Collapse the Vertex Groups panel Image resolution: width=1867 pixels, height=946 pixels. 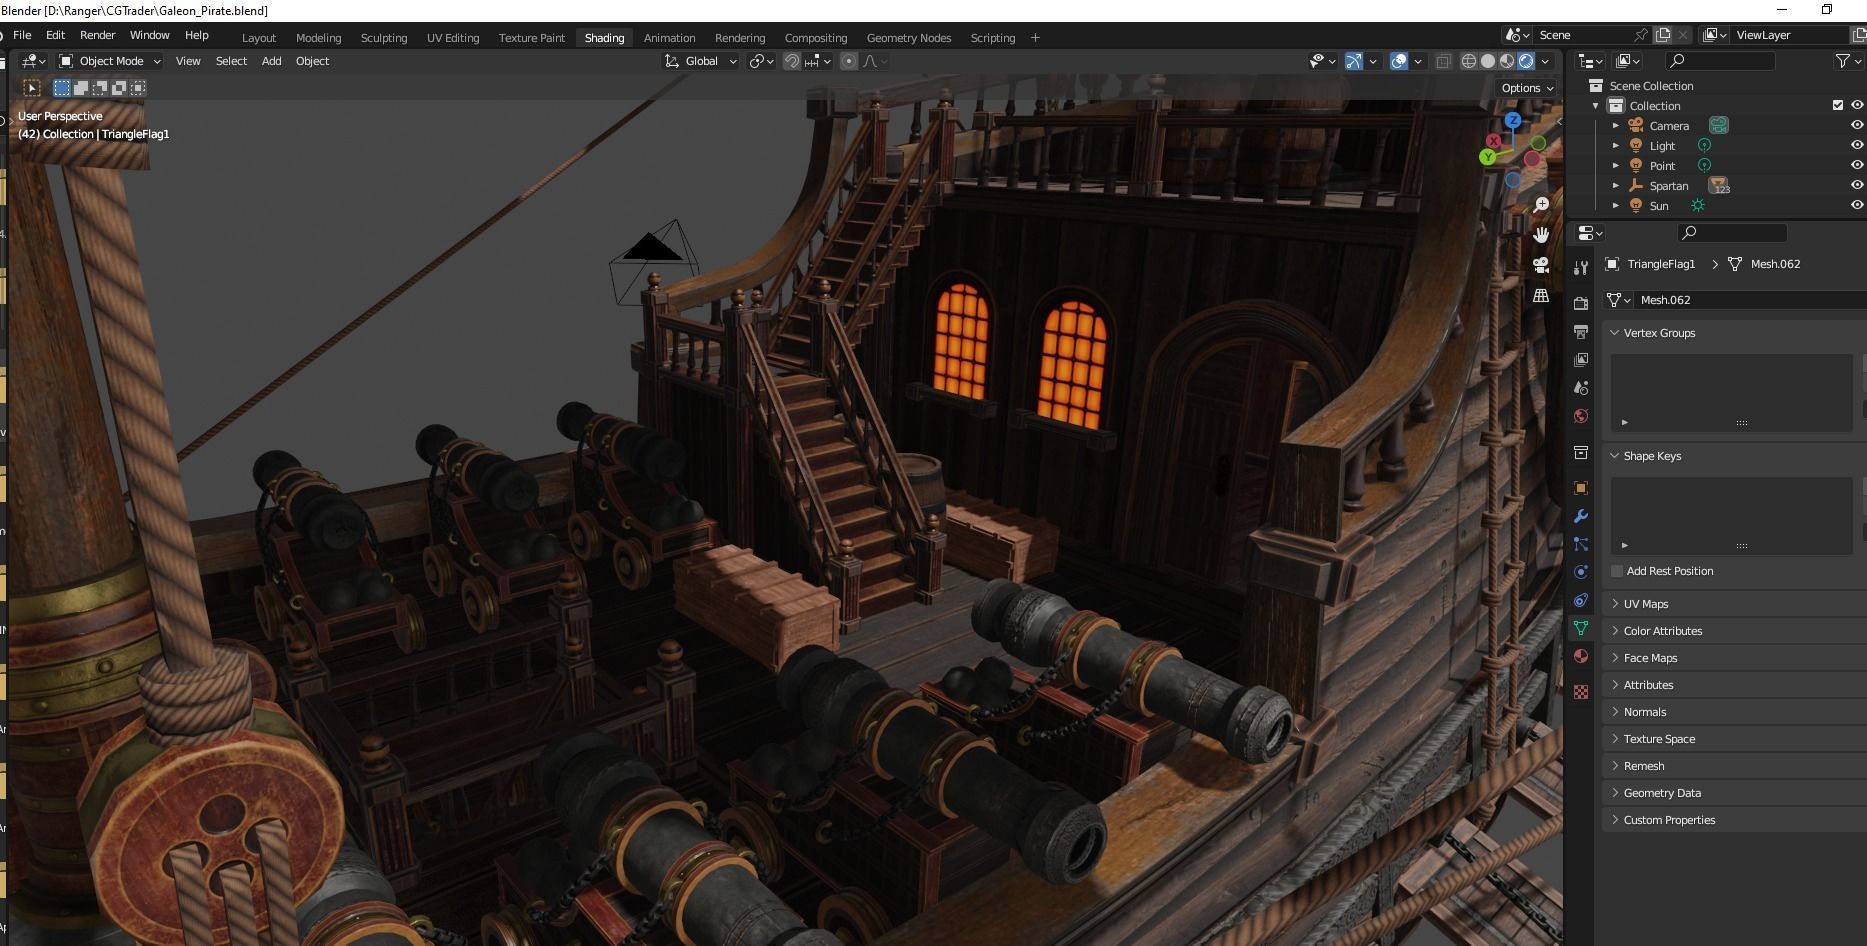coord(1614,333)
